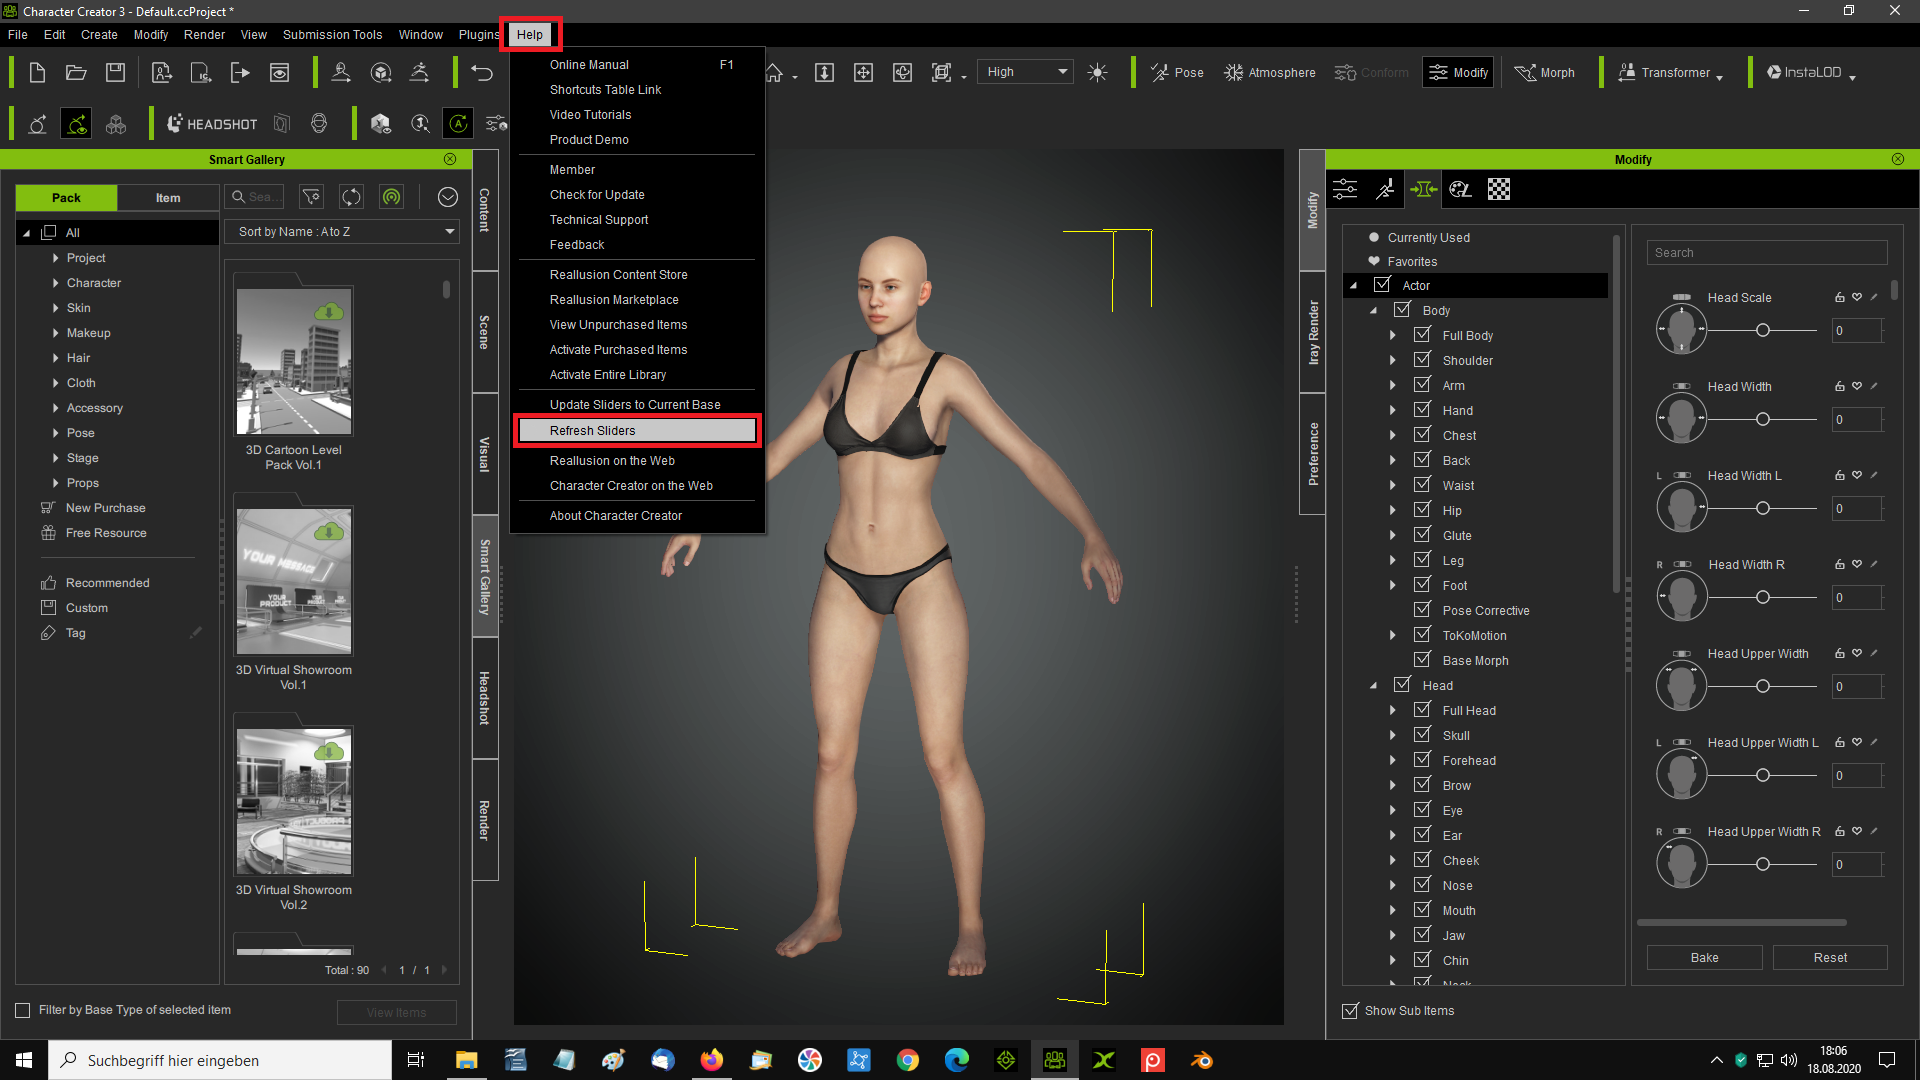Switch to the Morph tab icon in the Modify panel
The height and width of the screenshot is (1080, 1920).
tap(1422, 189)
